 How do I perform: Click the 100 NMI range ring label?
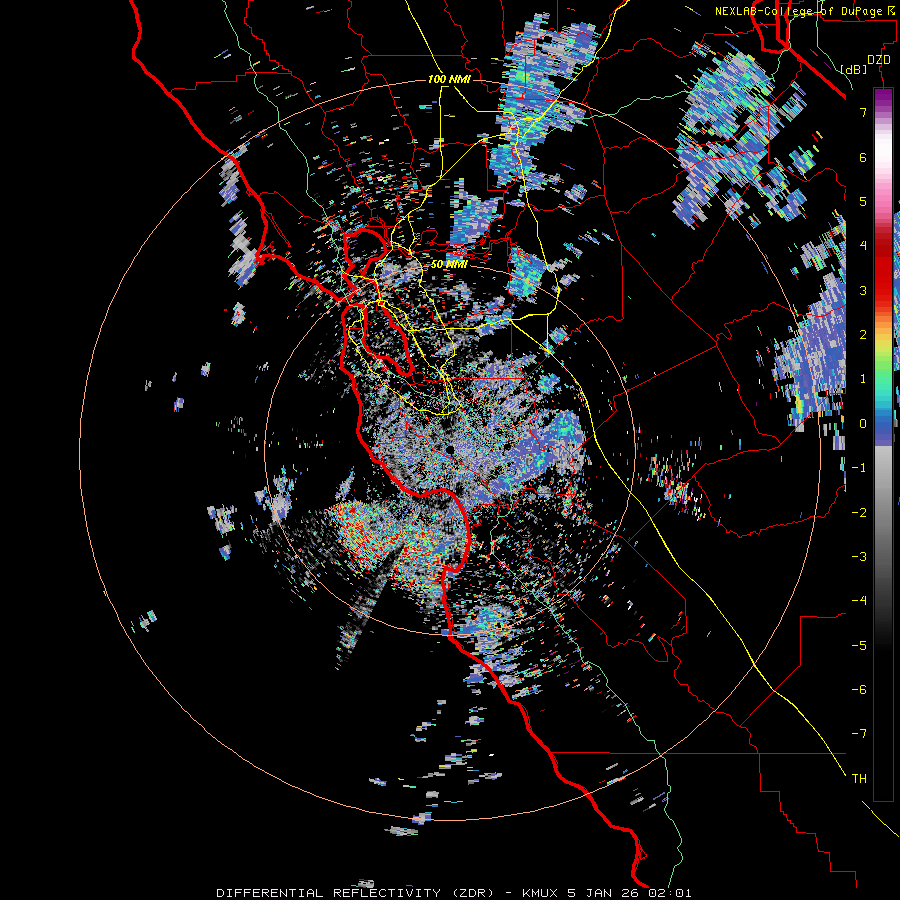tap(449, 79)
